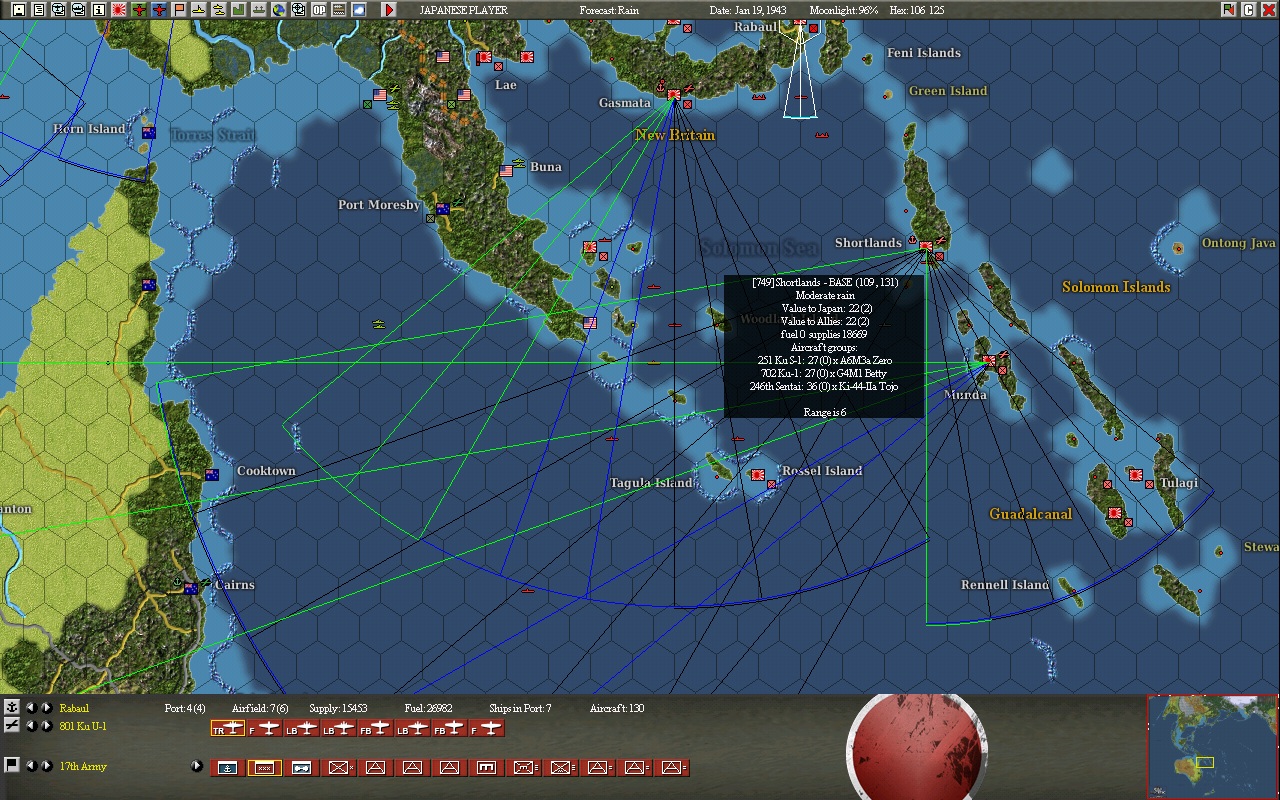This screenshot has width=1280, height=800.
Task: Click the 'Forecast: Rain' status text
Action: pos(610,10)
